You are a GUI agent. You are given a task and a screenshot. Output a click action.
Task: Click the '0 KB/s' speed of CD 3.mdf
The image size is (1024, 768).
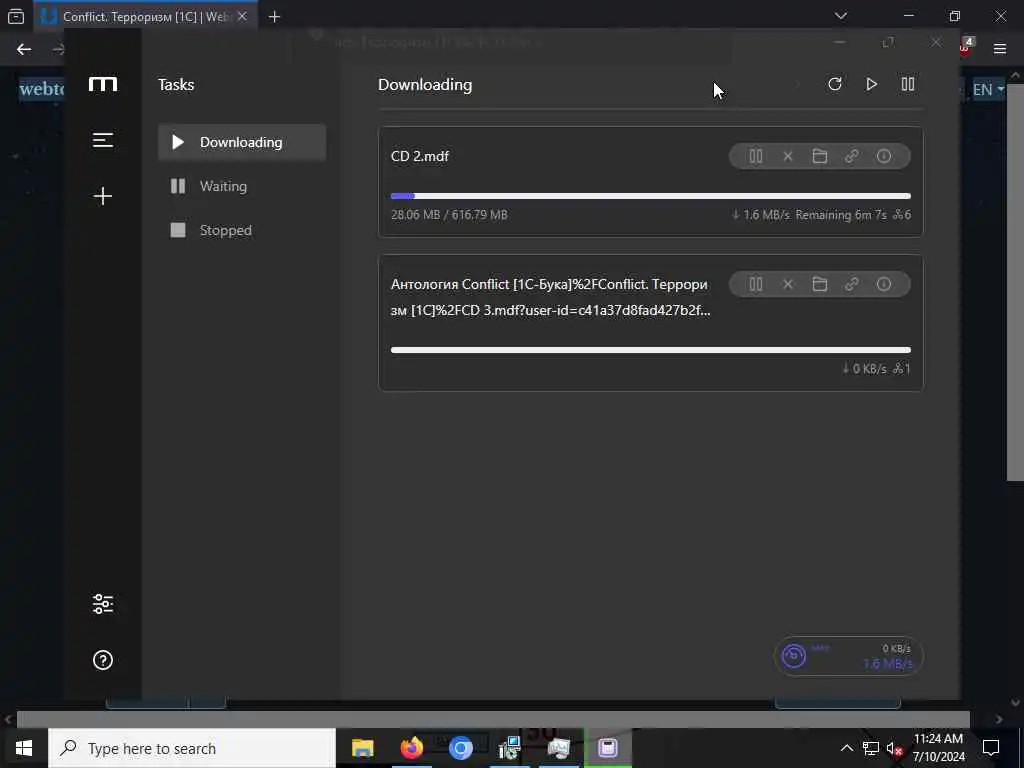869,369
